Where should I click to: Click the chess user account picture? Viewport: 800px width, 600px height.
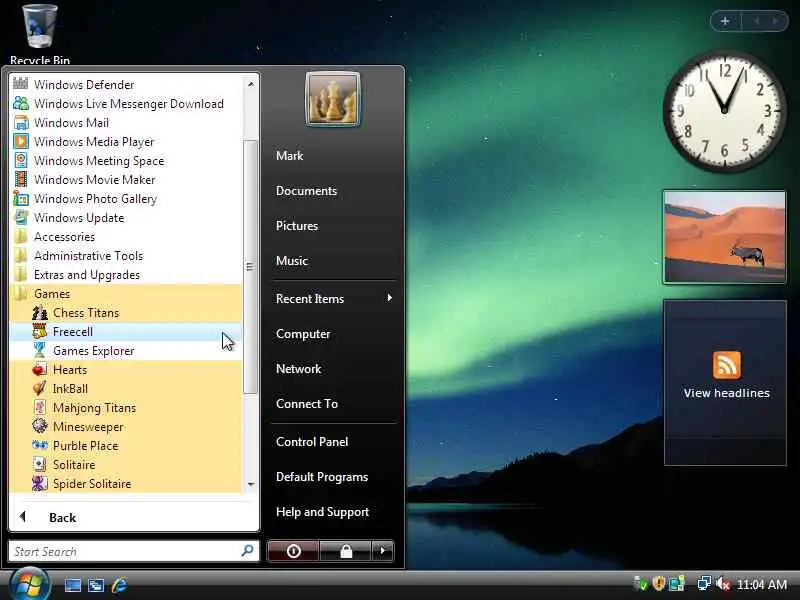[x=333, y=99]
